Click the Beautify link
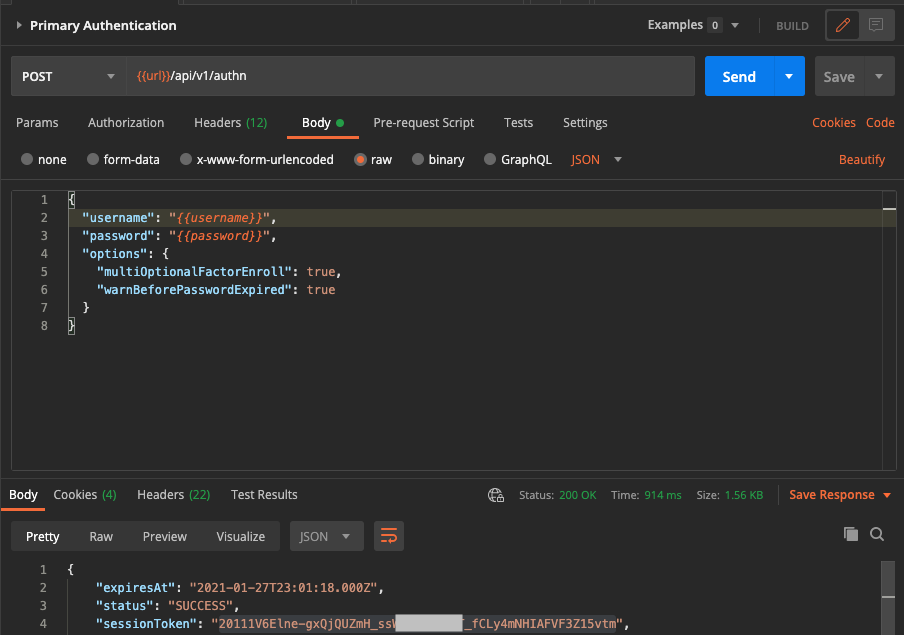The image size is (904, 635). (x=861, y=160)
